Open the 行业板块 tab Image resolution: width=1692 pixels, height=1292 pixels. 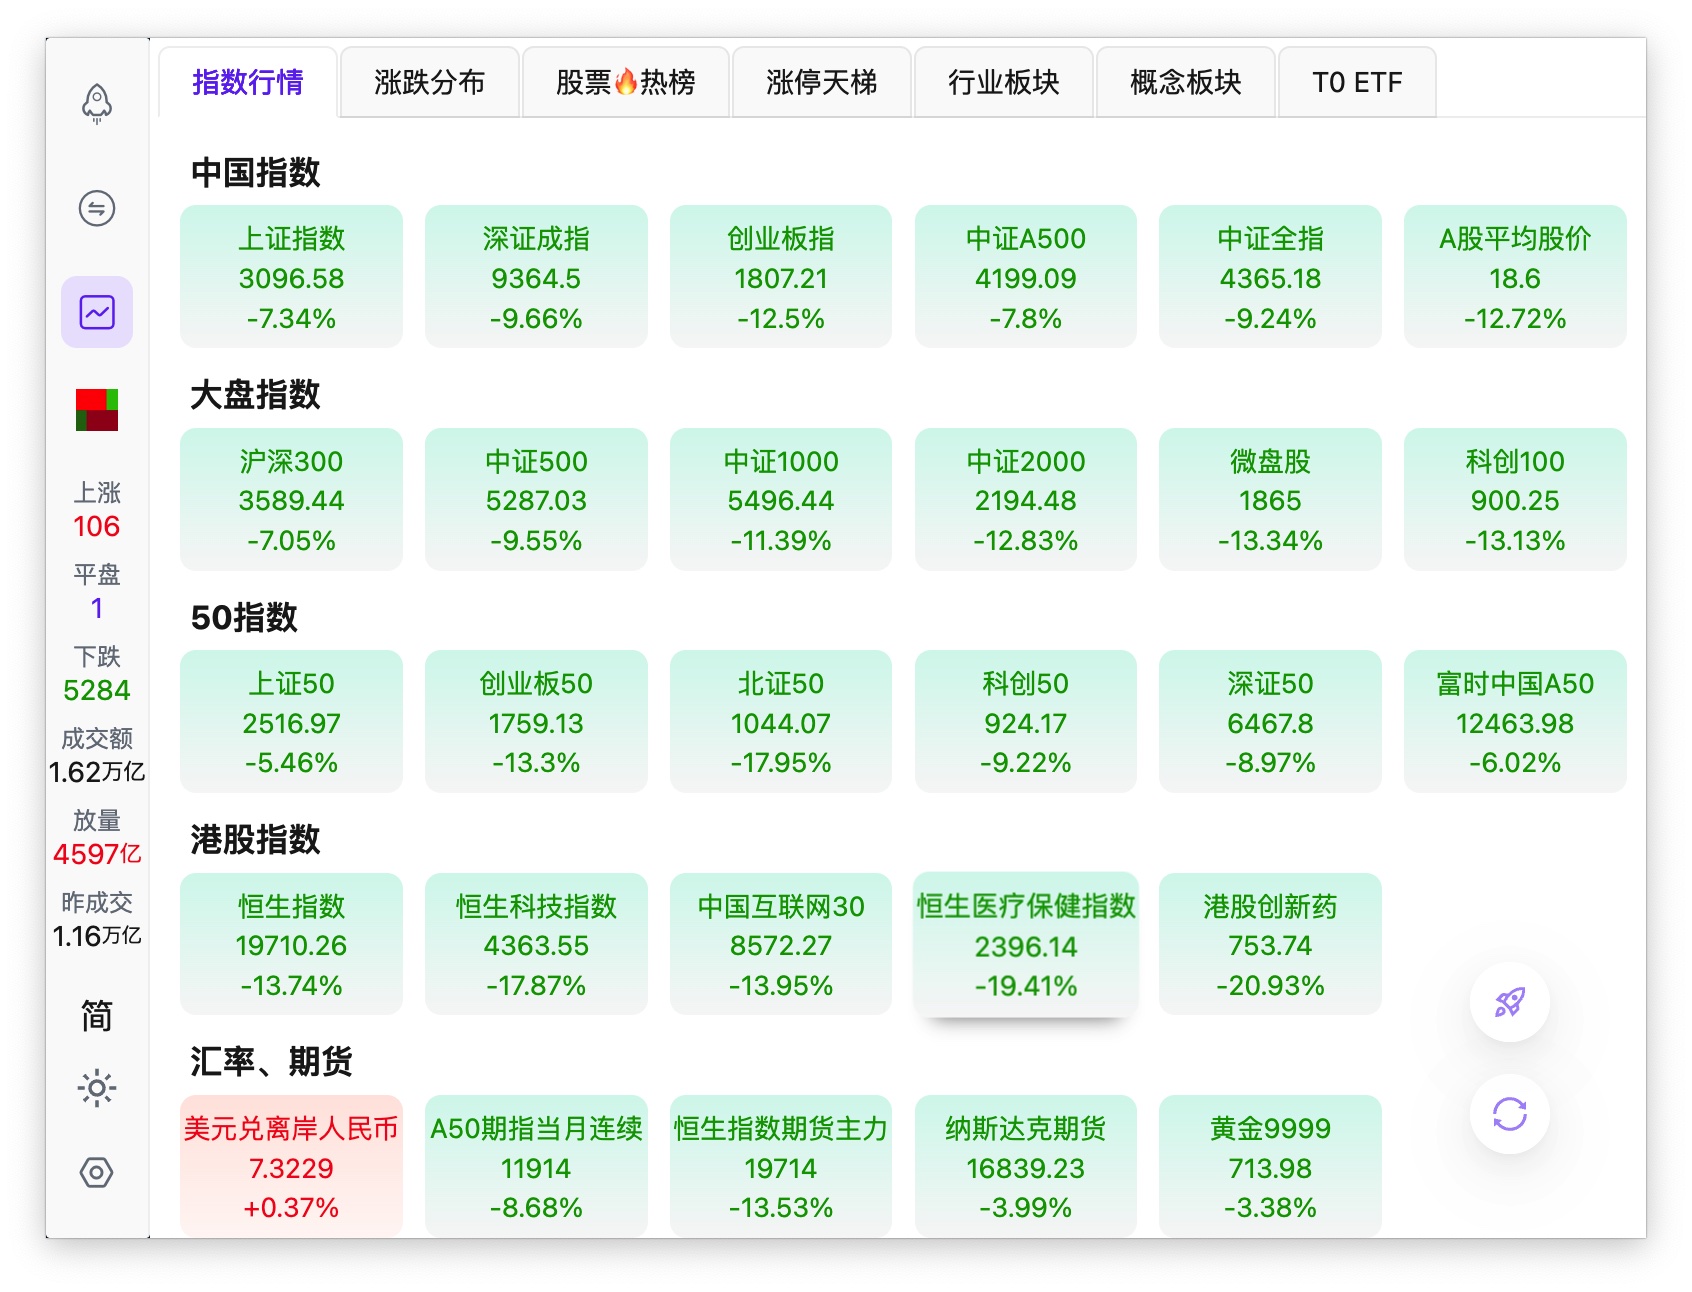coord(1004,82)
